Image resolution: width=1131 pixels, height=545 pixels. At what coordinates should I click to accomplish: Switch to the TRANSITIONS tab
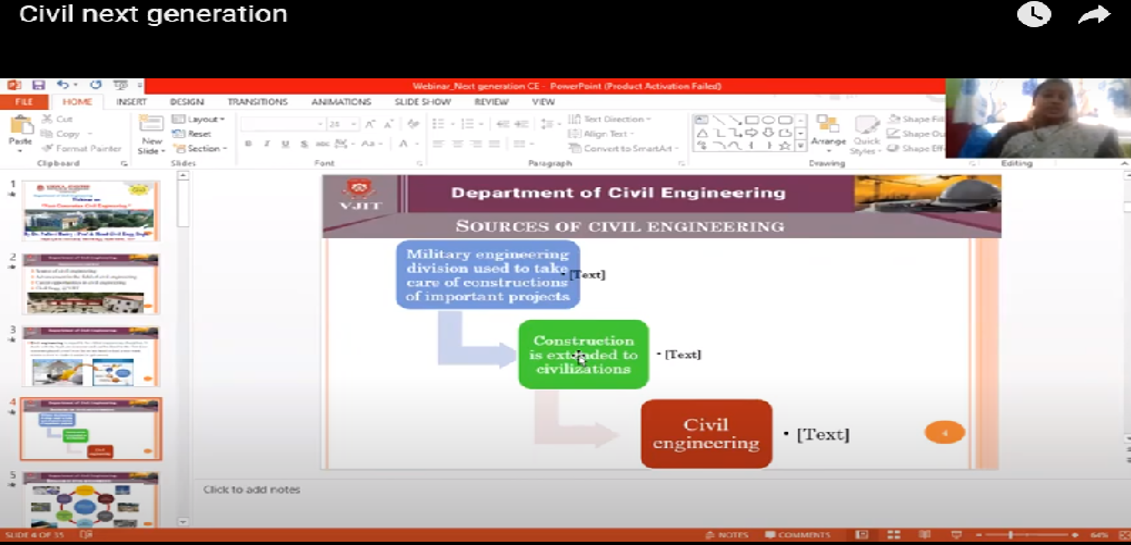258,102
